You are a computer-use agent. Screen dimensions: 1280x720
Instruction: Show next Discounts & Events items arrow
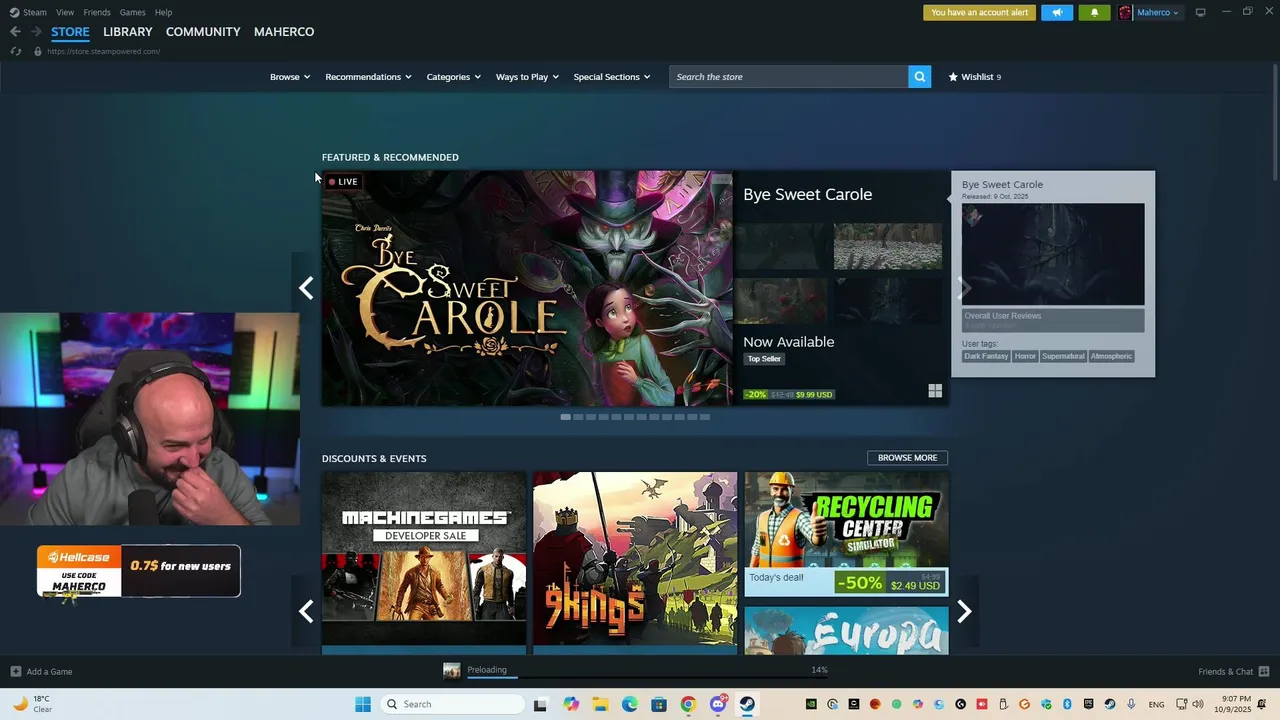pyautogui.click(x=964, y=611)
